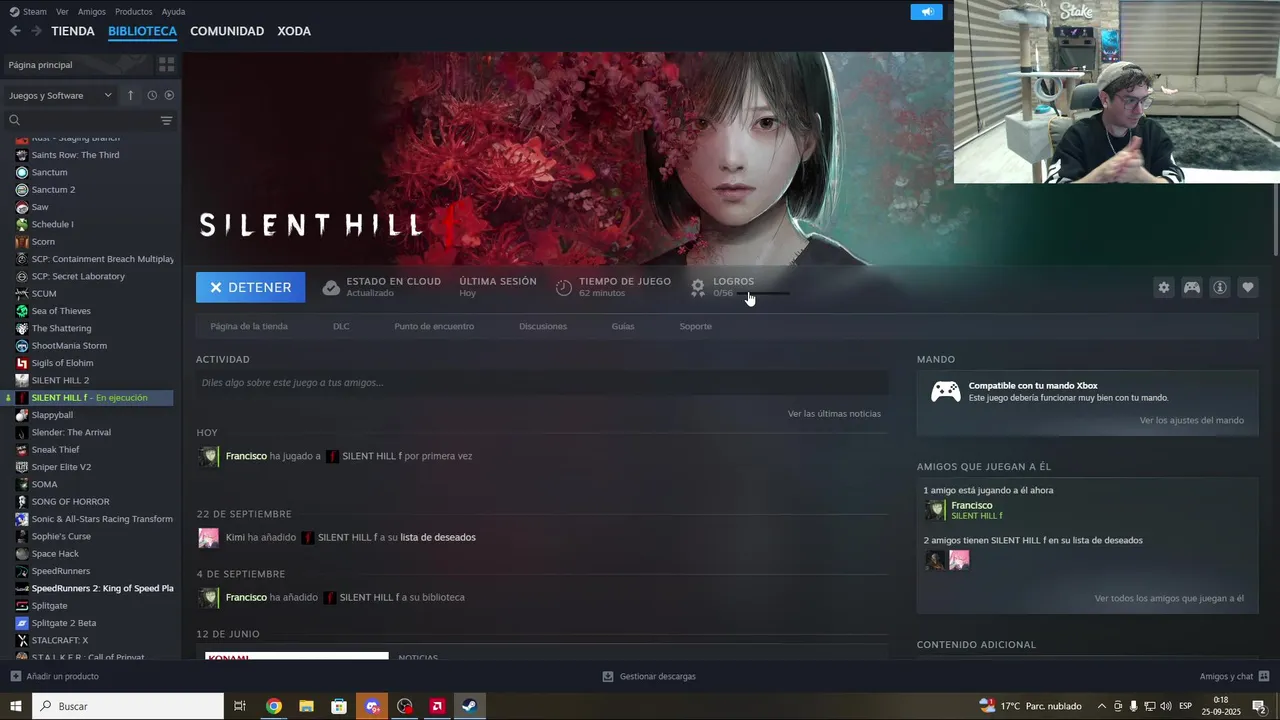Screen dimensions: 1280x720
Task: Open controller settings icon for the game
Action: click(1192, 287)
